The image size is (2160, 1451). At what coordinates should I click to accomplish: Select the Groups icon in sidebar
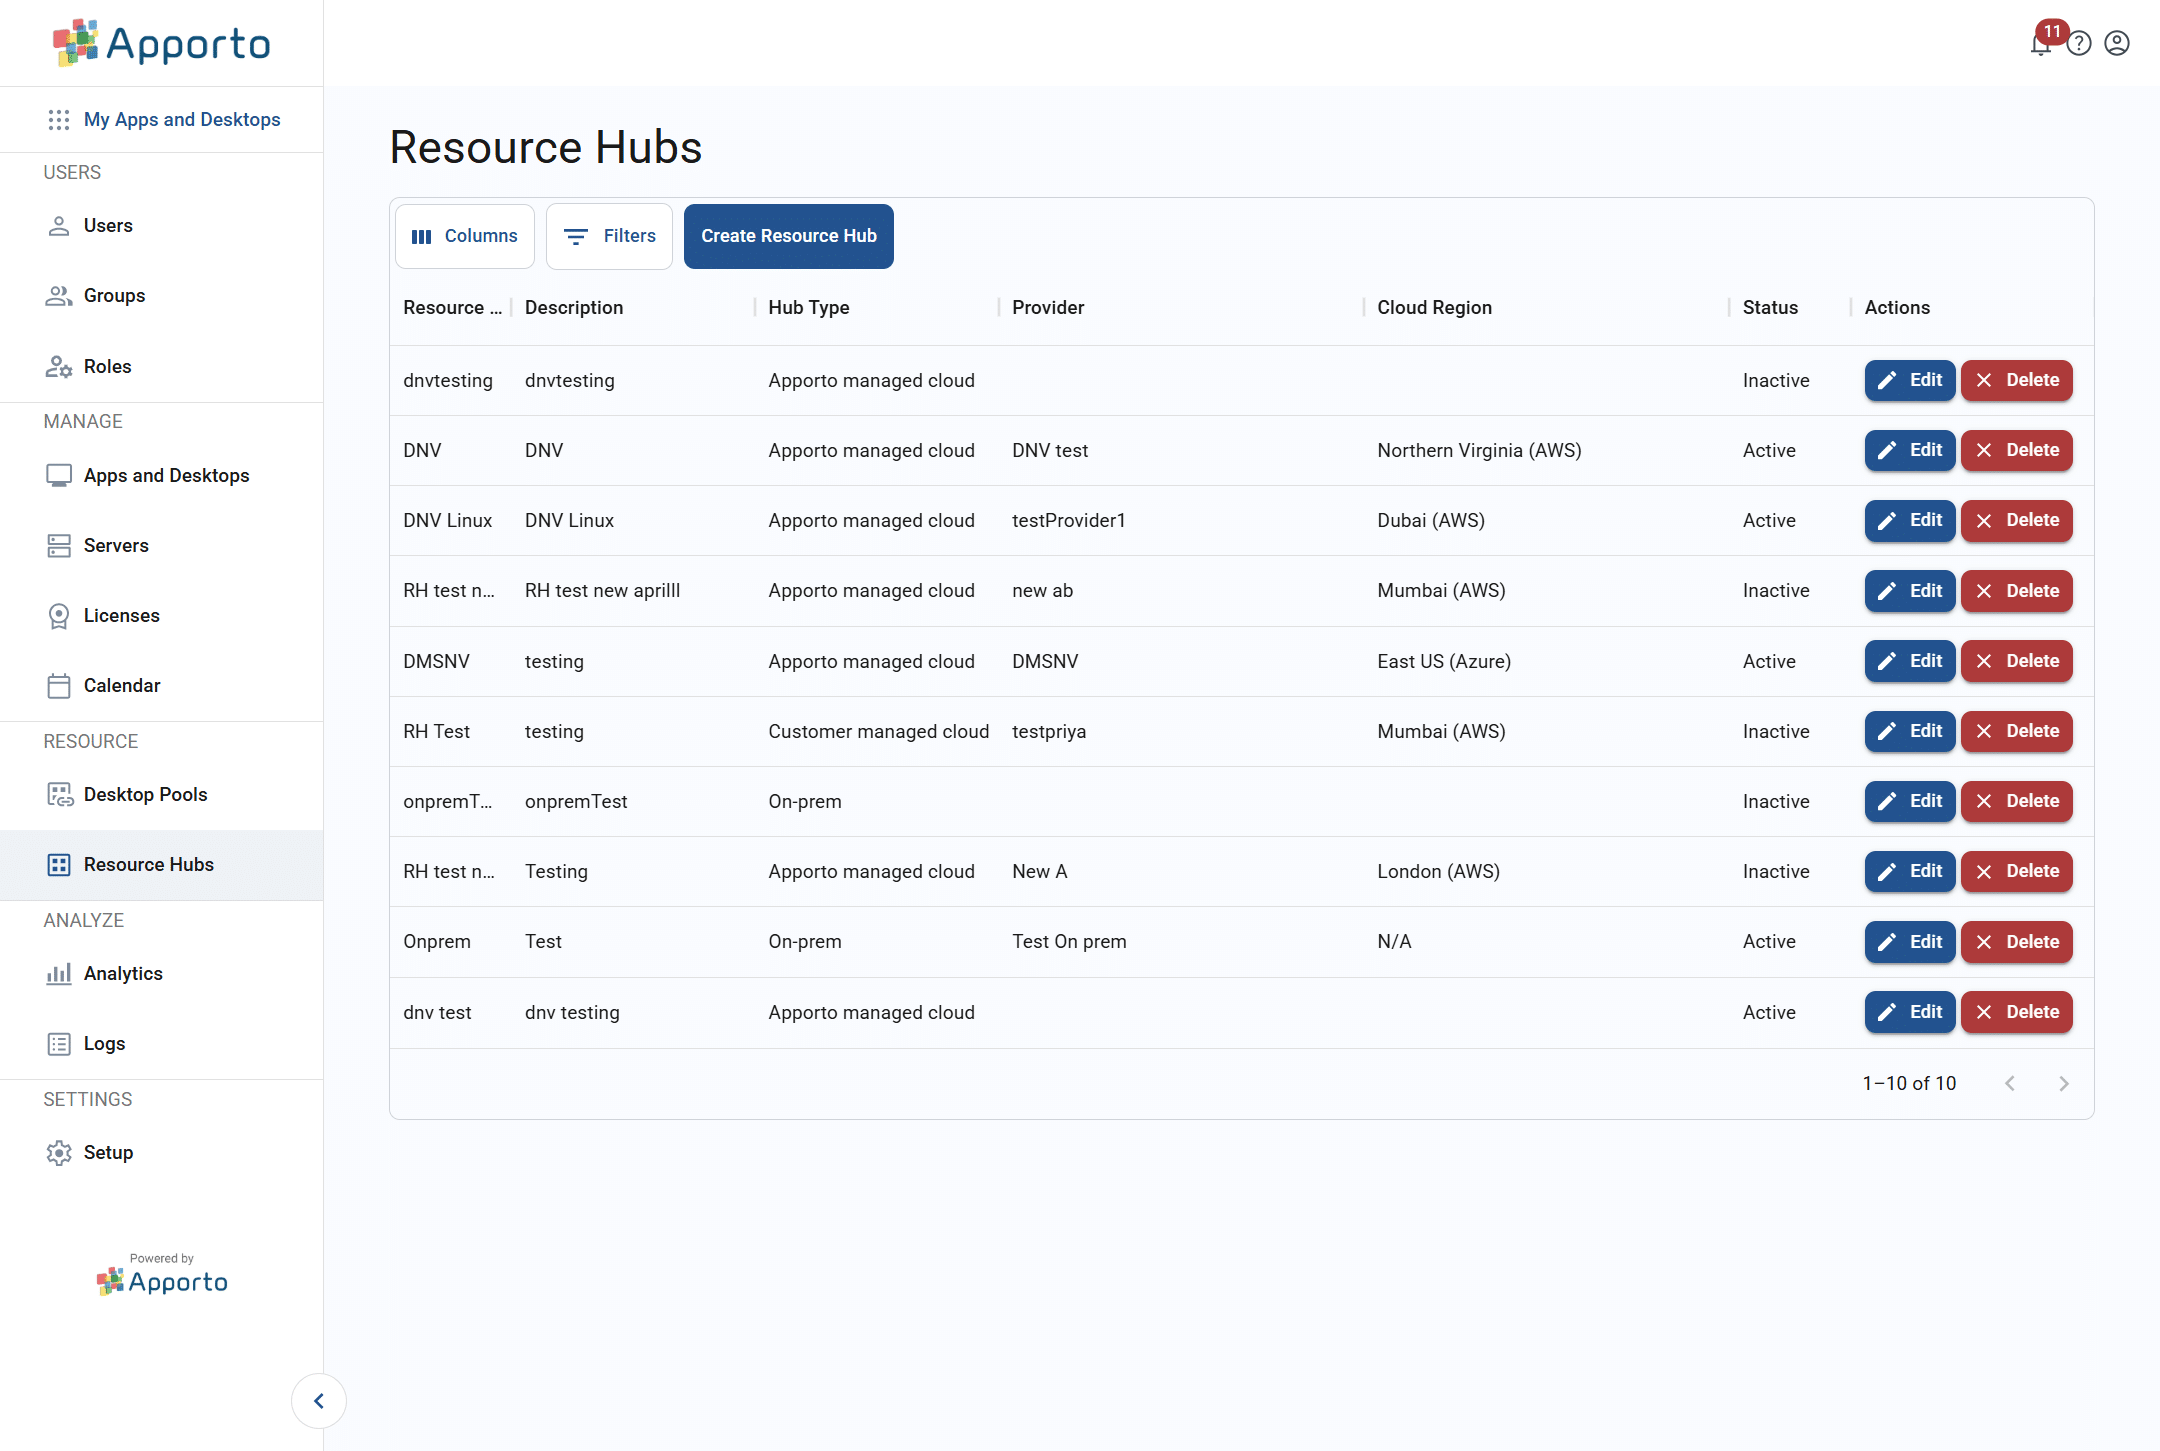(x=58, y=295)
